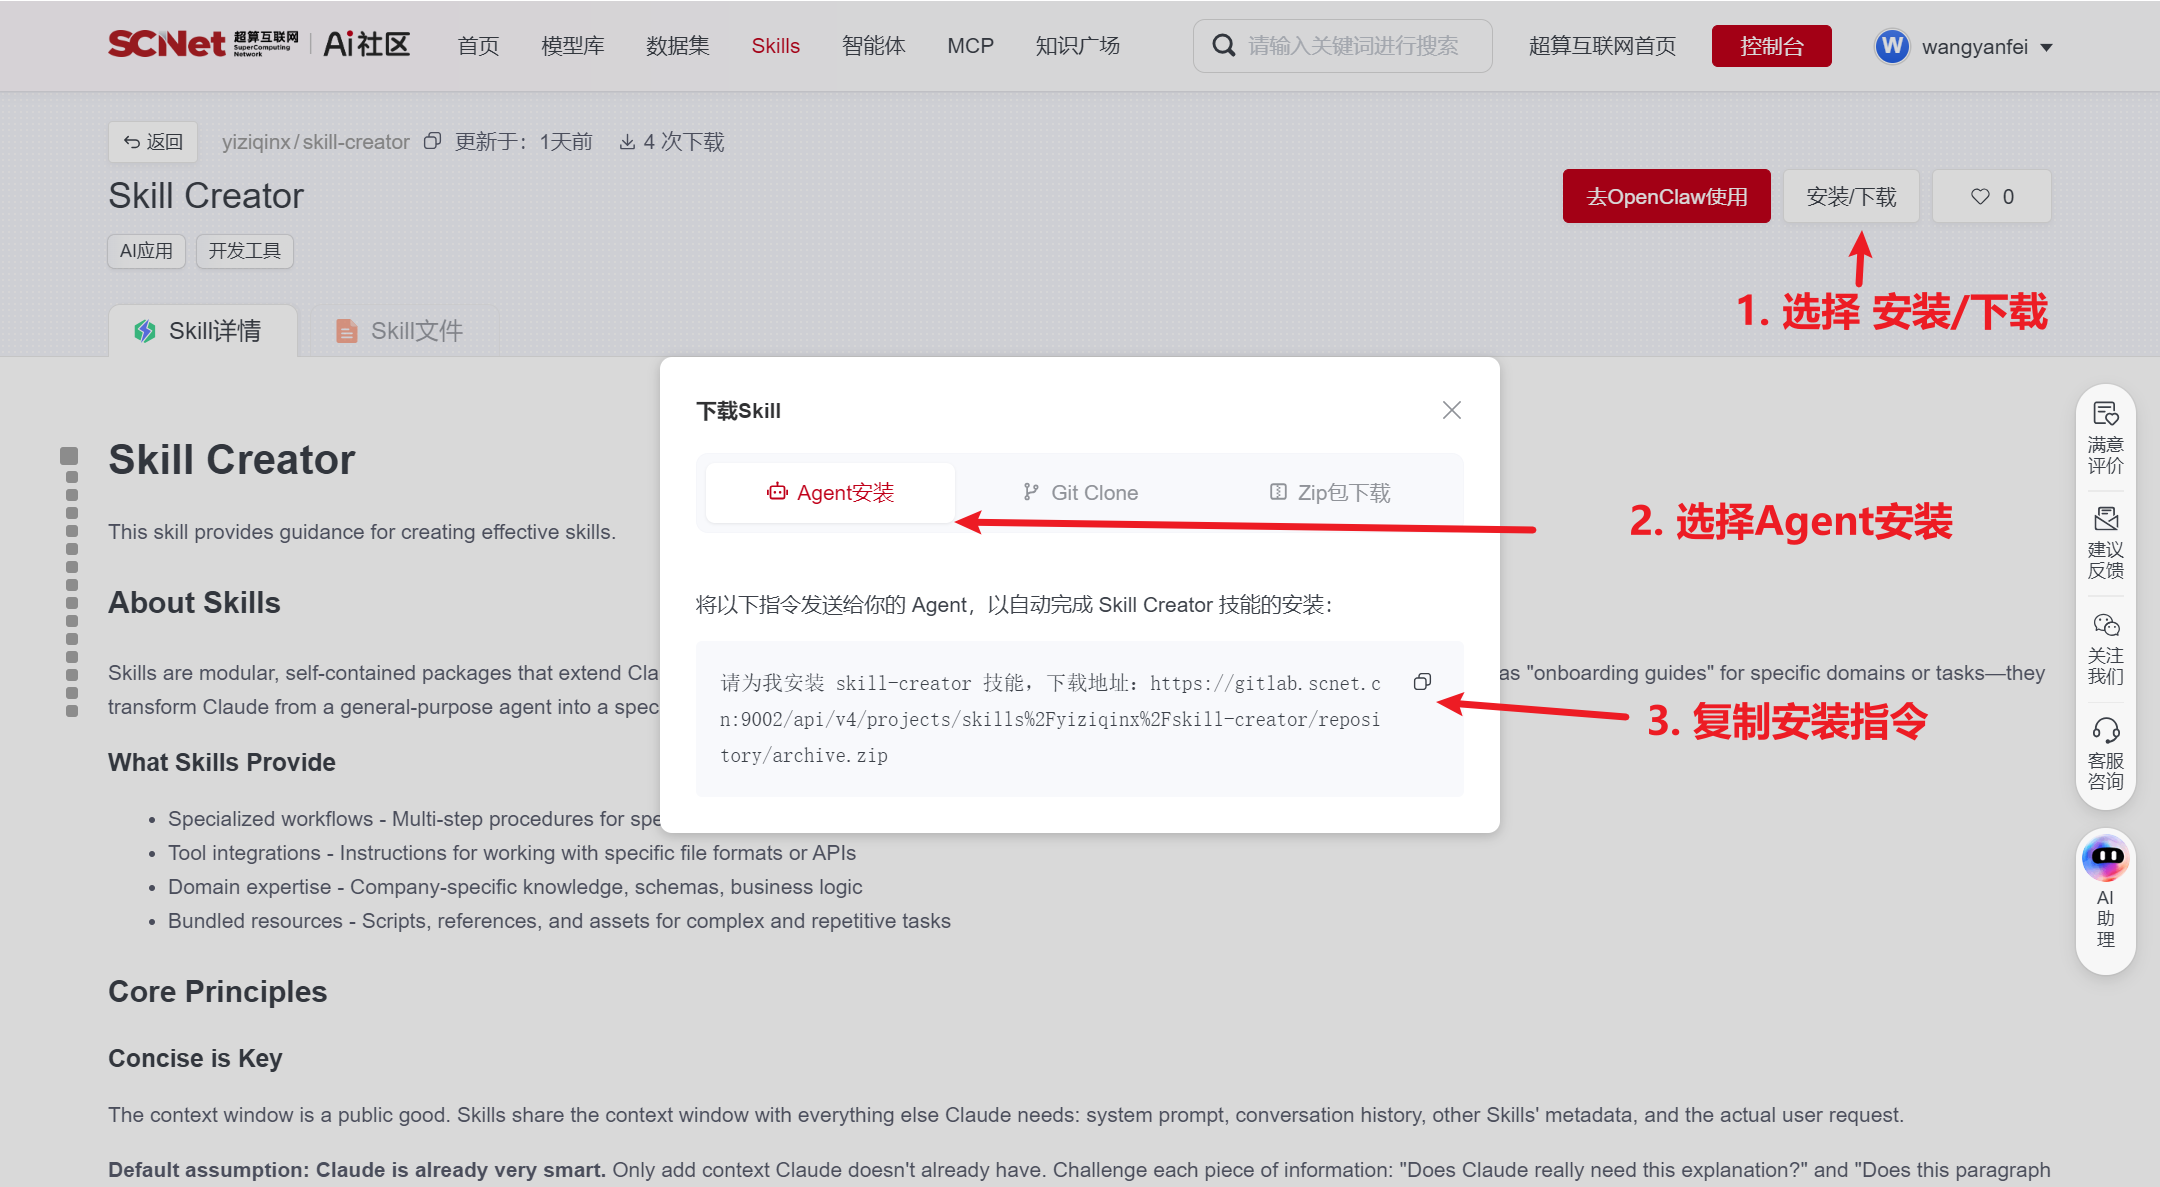
Task: Click the heart like icon
Action: pyautogui.click(x=1980, y=197)
